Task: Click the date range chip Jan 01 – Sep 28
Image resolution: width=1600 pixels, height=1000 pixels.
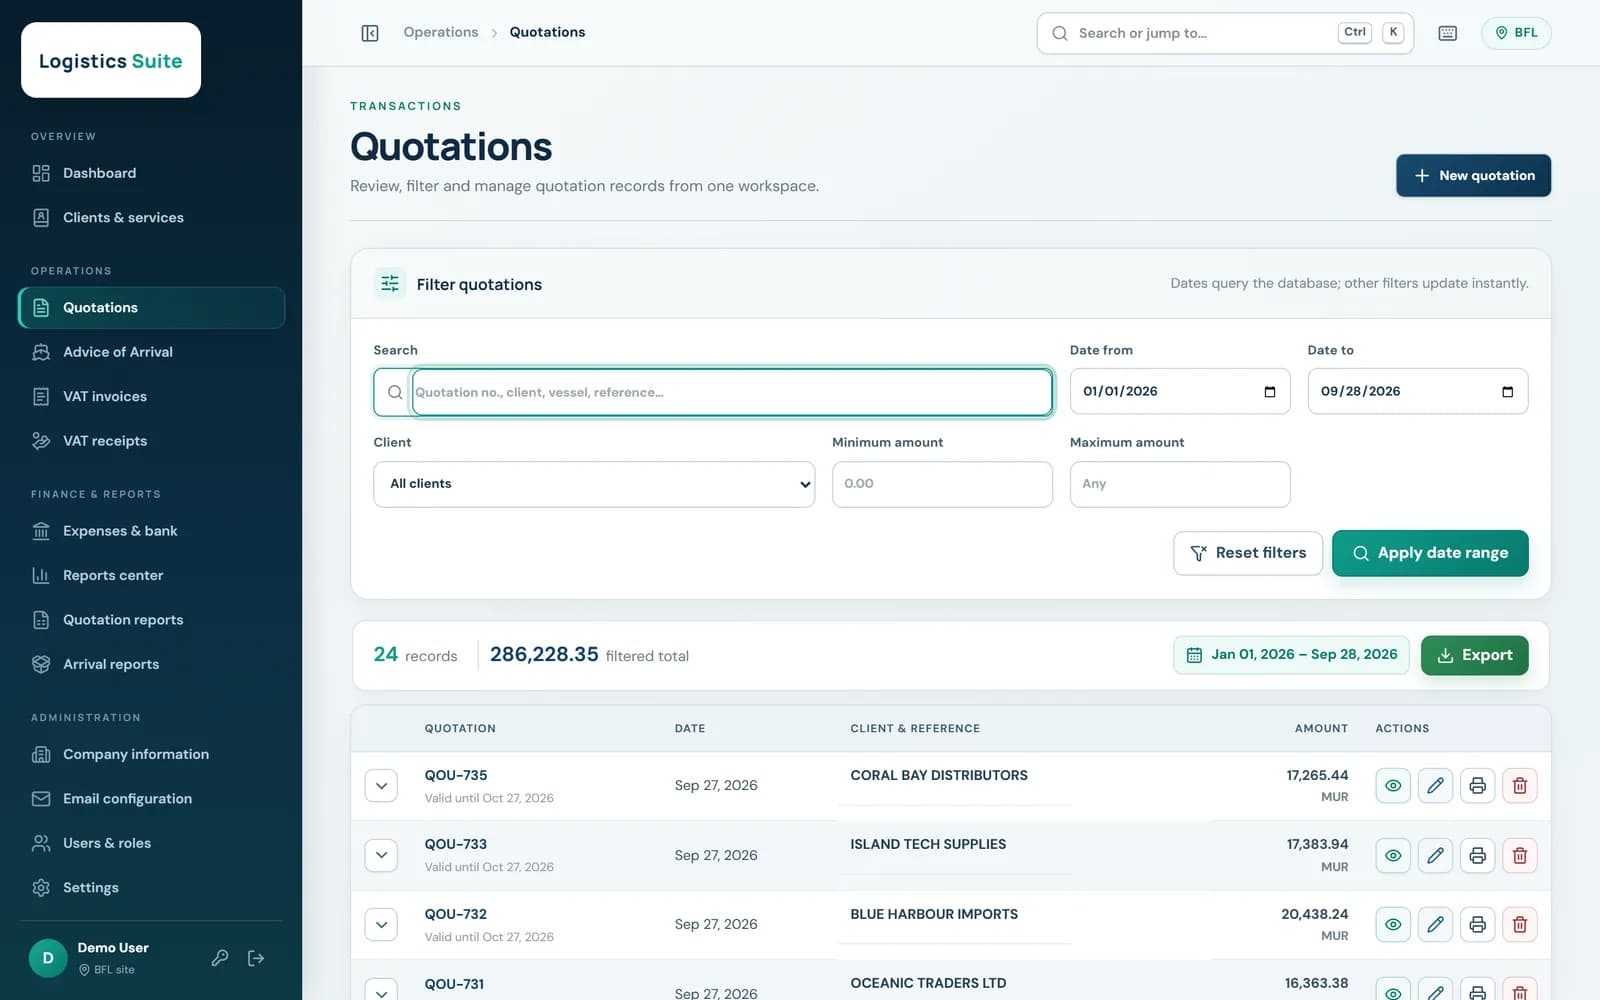Action: point(1291,655)
